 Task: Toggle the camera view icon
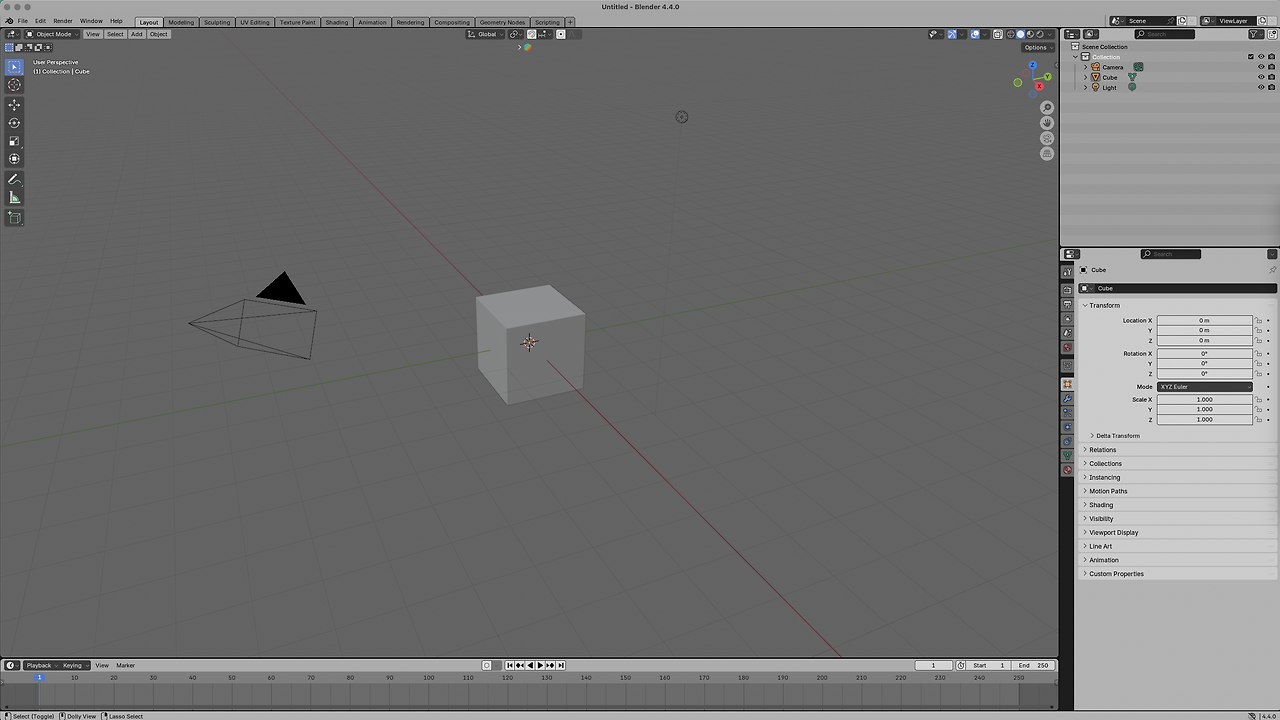click(x=1047, y=138)
